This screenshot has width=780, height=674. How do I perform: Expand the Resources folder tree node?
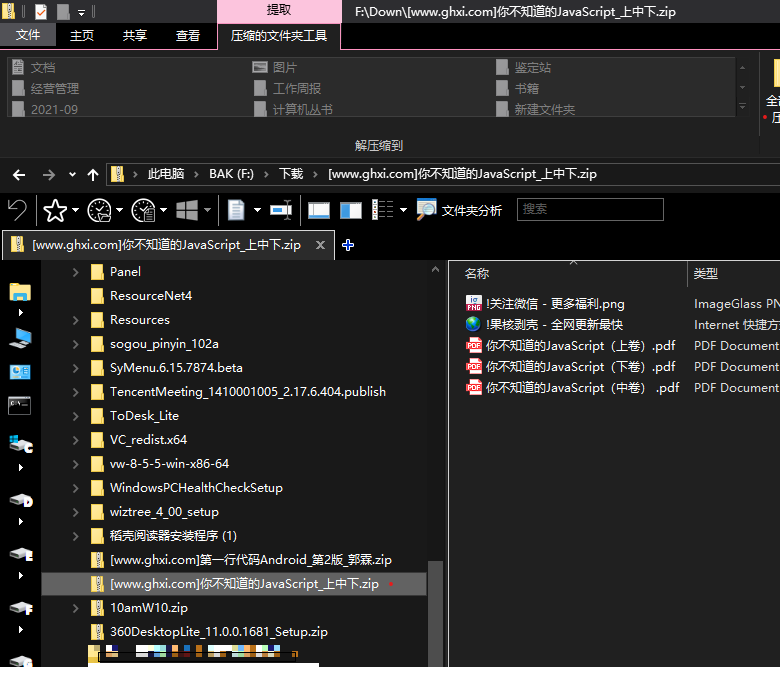(76, 320)
